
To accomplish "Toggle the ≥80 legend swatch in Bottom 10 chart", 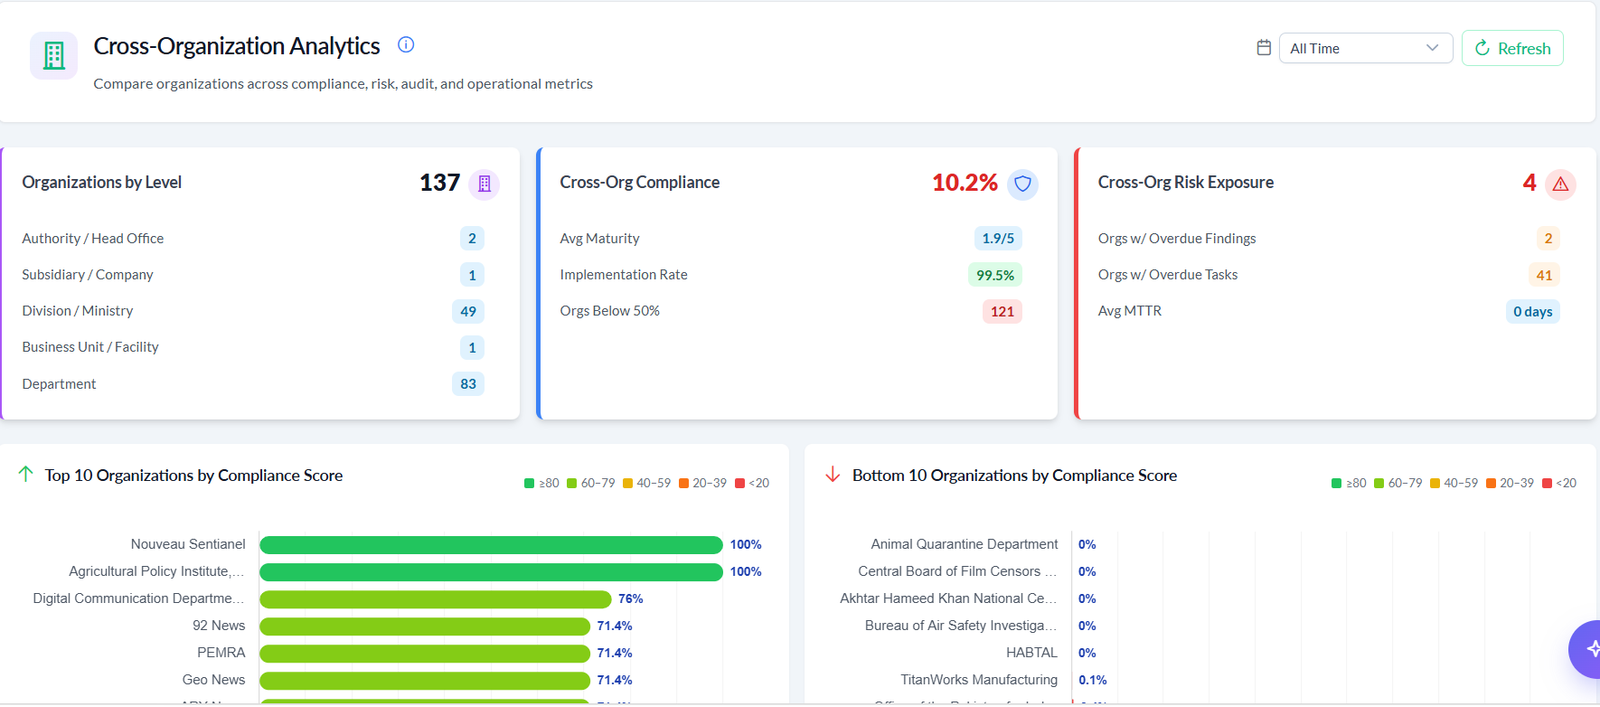I will click(x=1336, y=483).
